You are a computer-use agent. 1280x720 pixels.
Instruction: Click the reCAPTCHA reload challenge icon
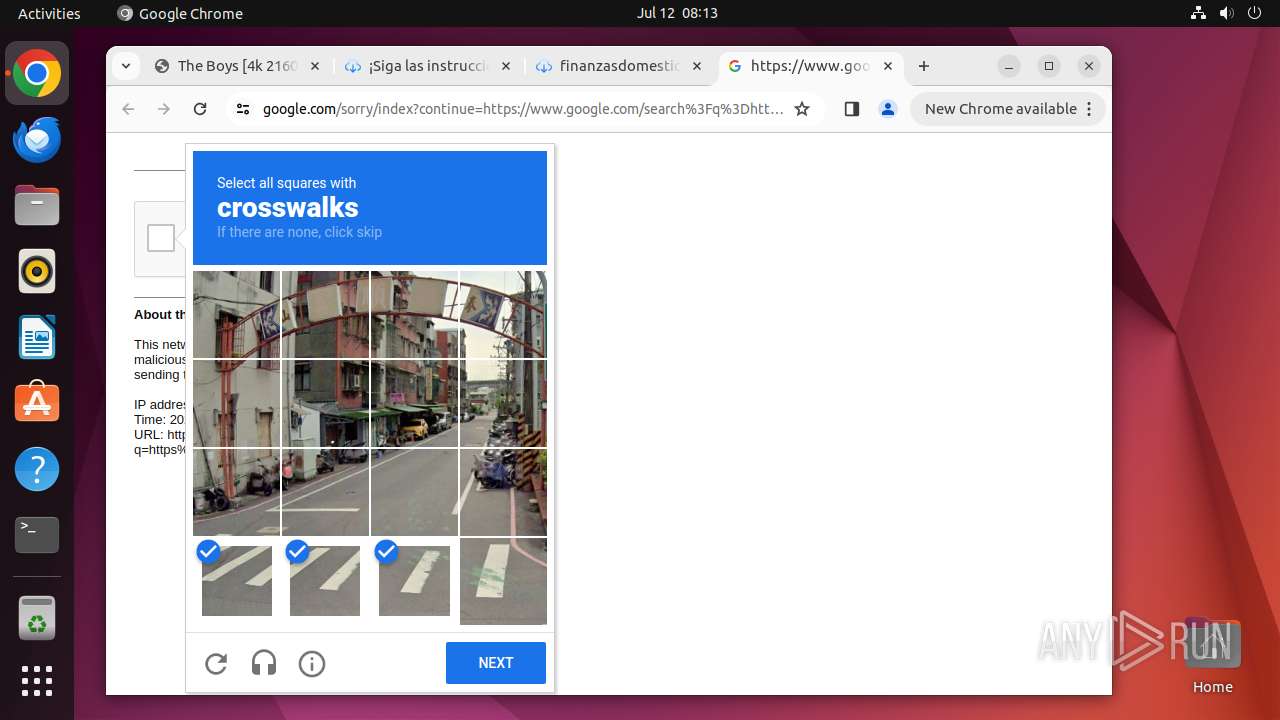click(216, 663)
